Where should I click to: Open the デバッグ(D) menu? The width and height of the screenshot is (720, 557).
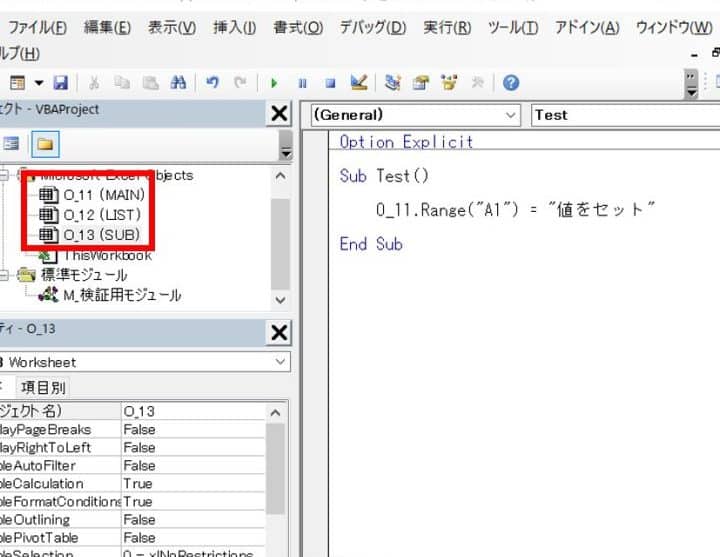pyautogui.click(x=373, y=28)
